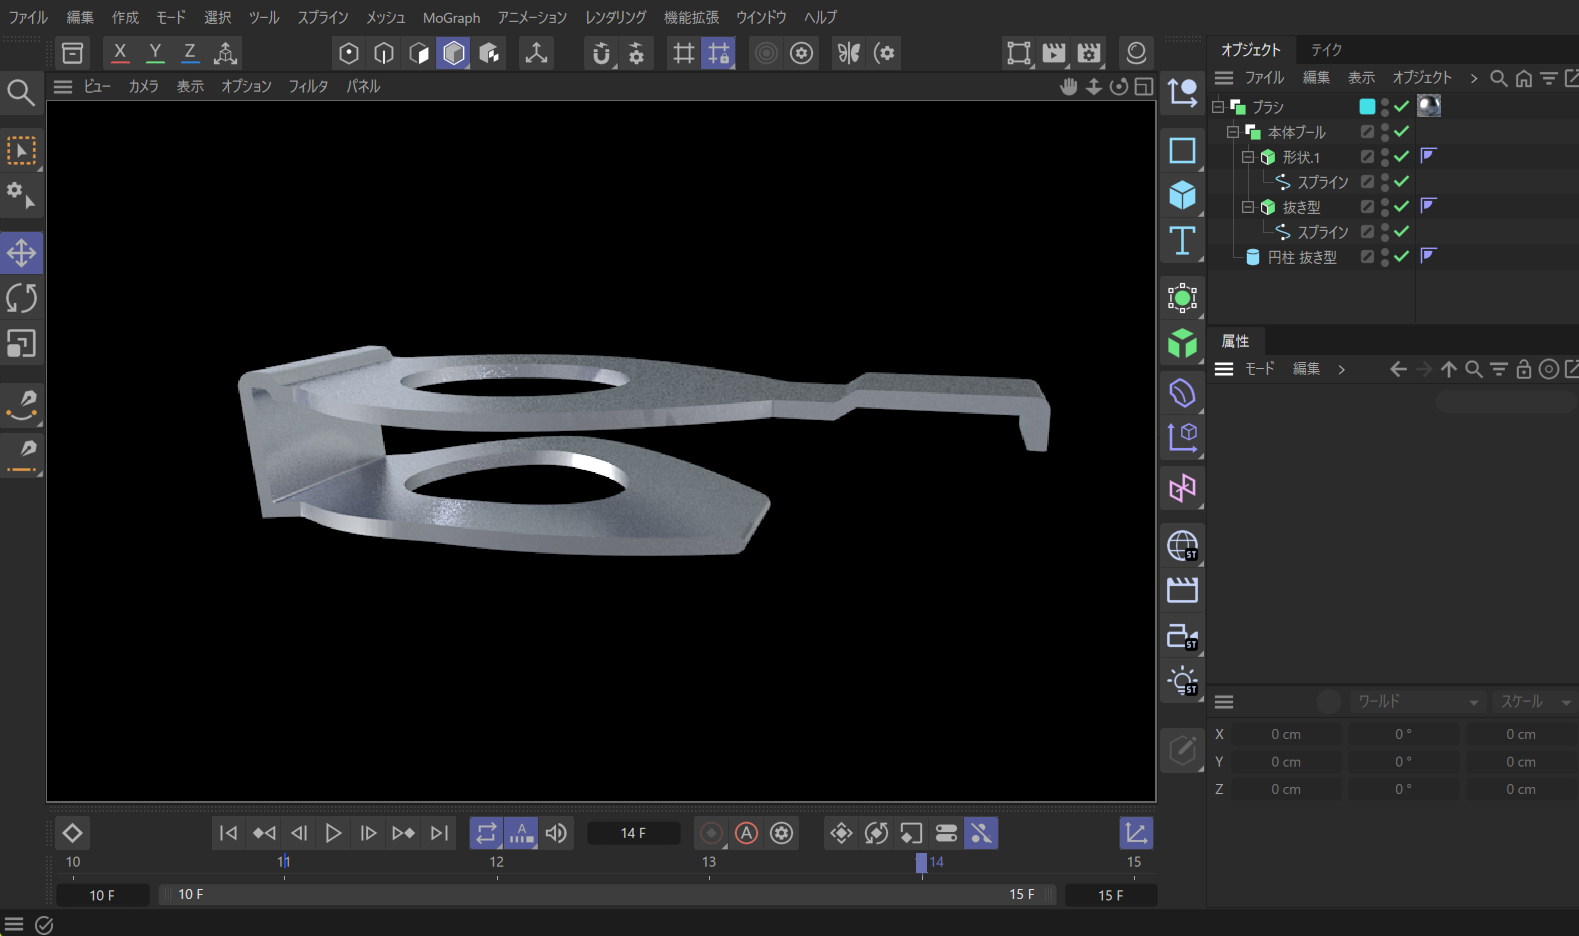Click the Text spline tool icon
Screen dimensions: 1579x936
[x=1182, y=241]
